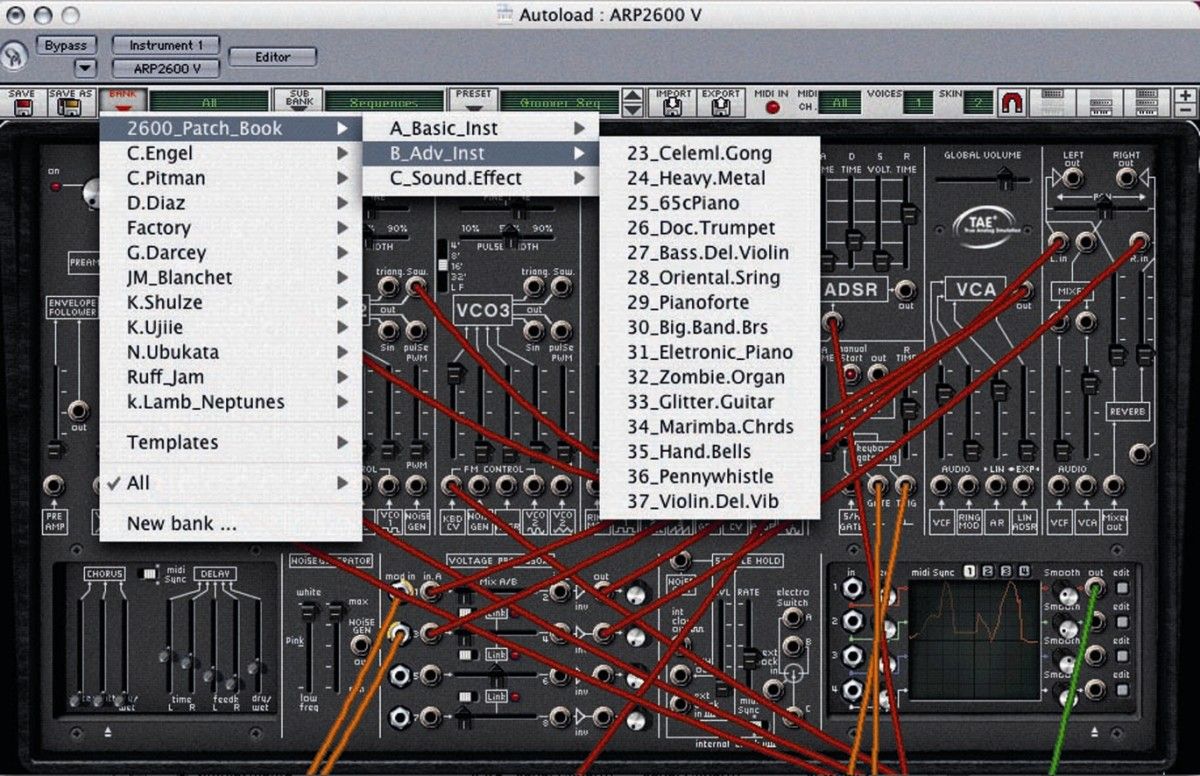Click the envelope follower out jack
The width and height of the screenshot is (1200, 776).
click(78, 411)
